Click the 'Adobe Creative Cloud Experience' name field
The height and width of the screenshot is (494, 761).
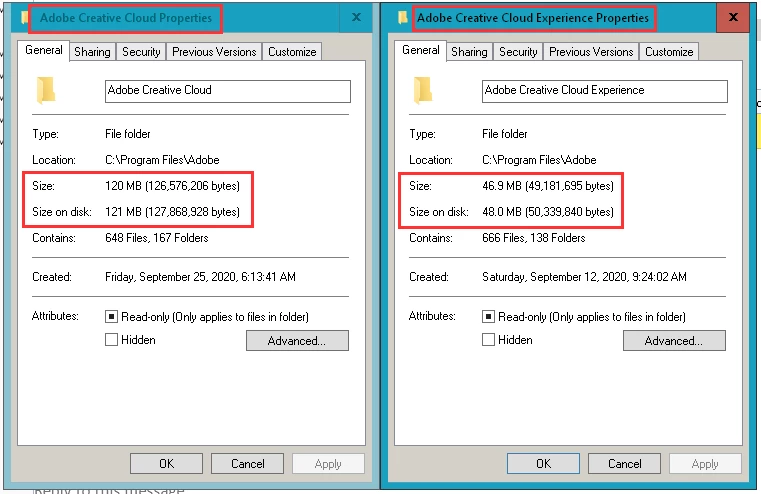point(605,91)
